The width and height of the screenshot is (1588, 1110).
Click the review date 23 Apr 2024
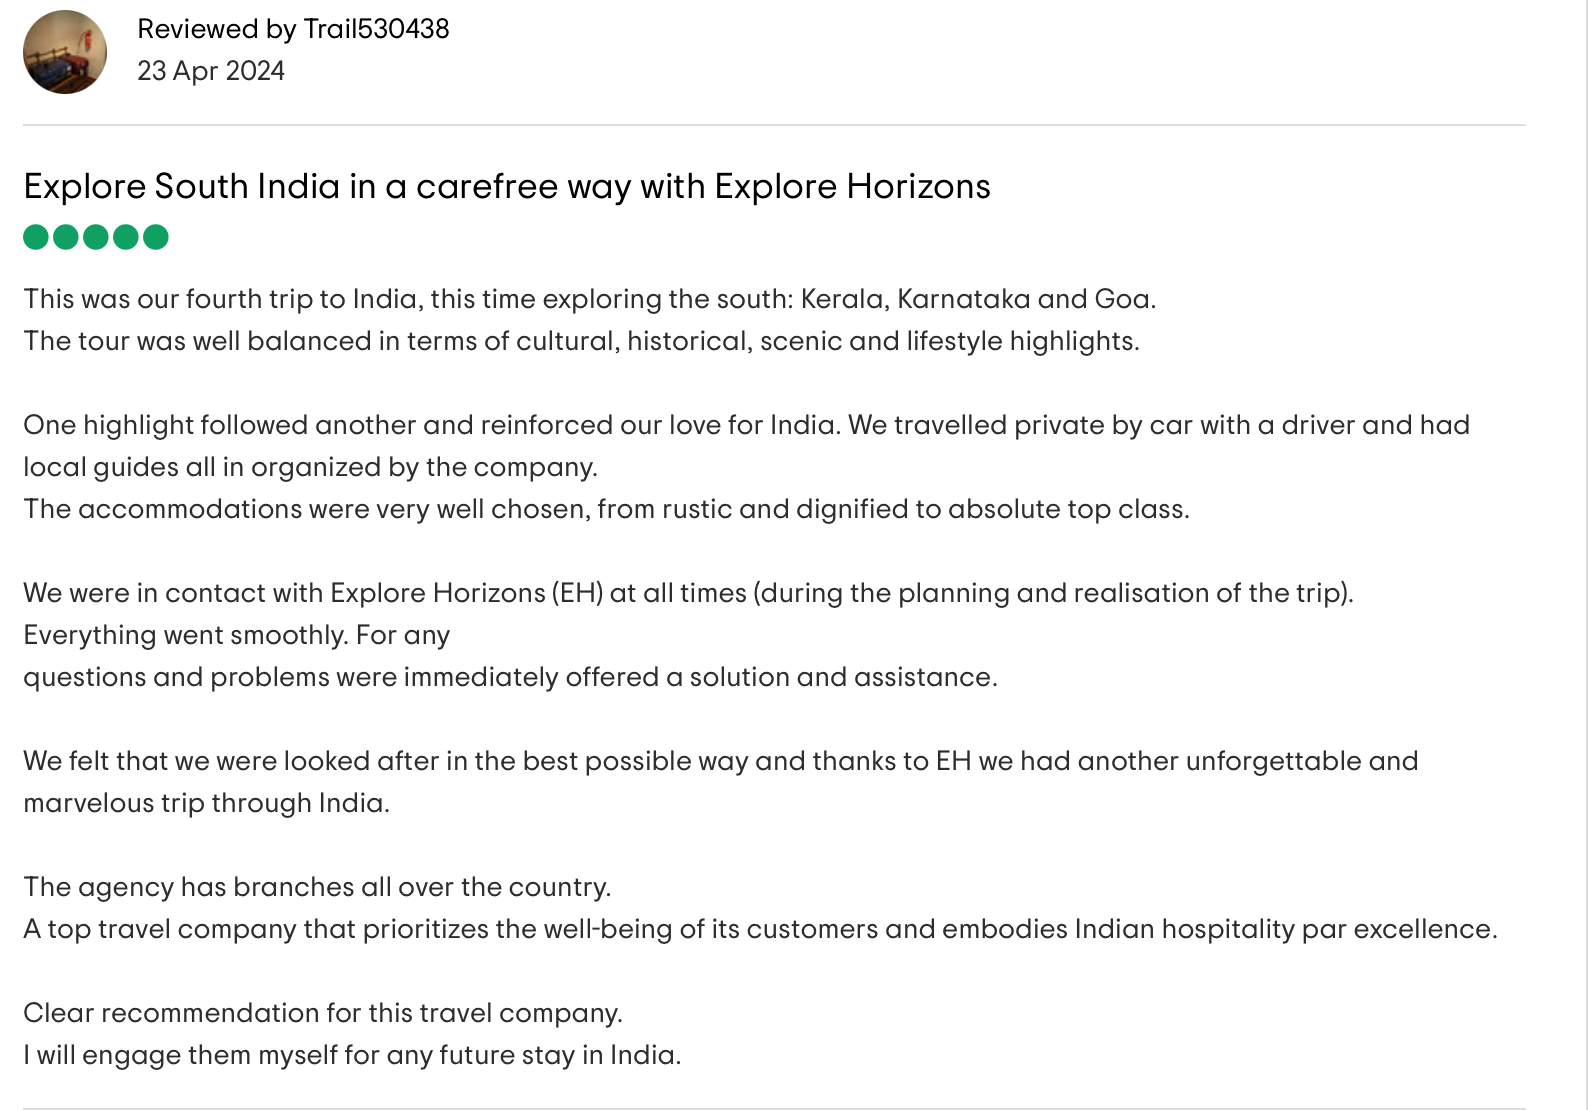pos(211,71)
